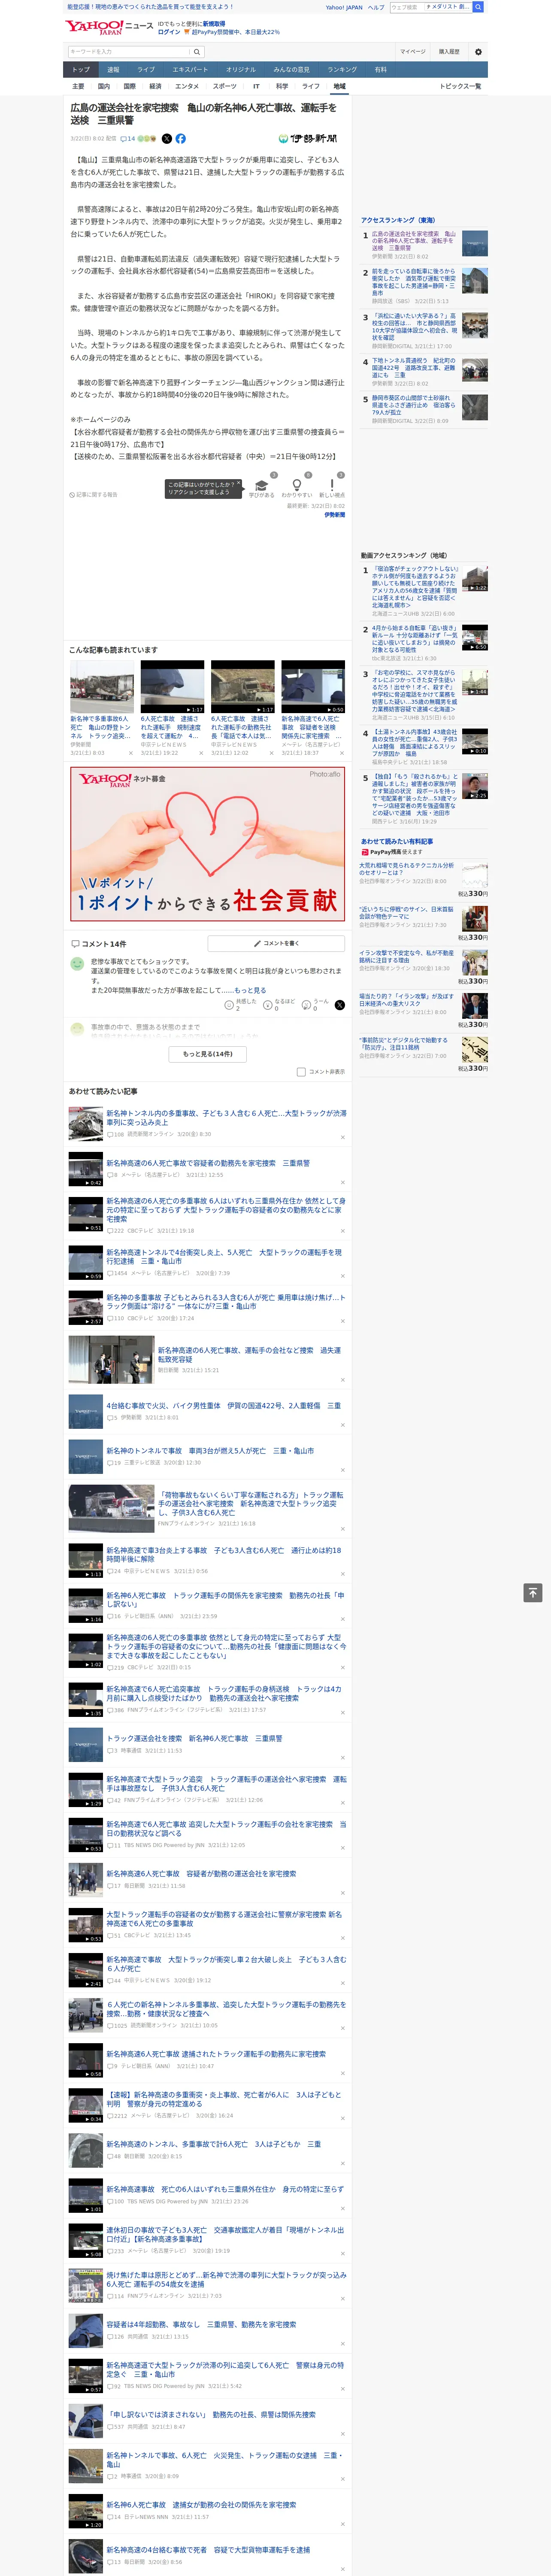Screen dimensions: 551x2576
Task: Click the magnifier button beside キーワードを入力
Action: 197,52
